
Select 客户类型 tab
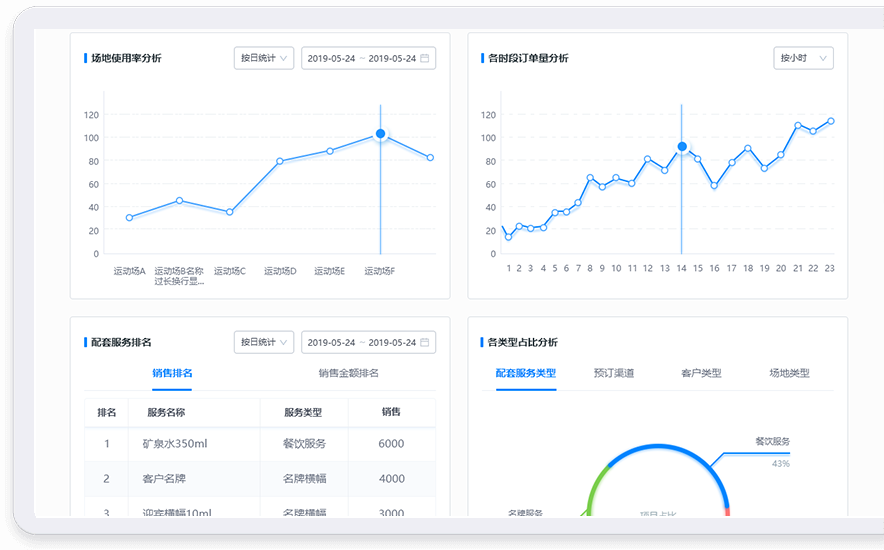701,373
